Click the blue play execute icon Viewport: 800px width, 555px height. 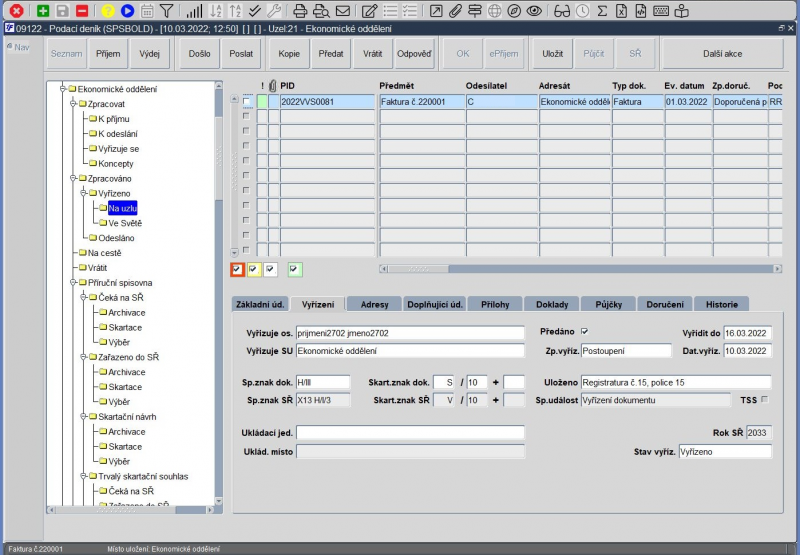point(127,10)
